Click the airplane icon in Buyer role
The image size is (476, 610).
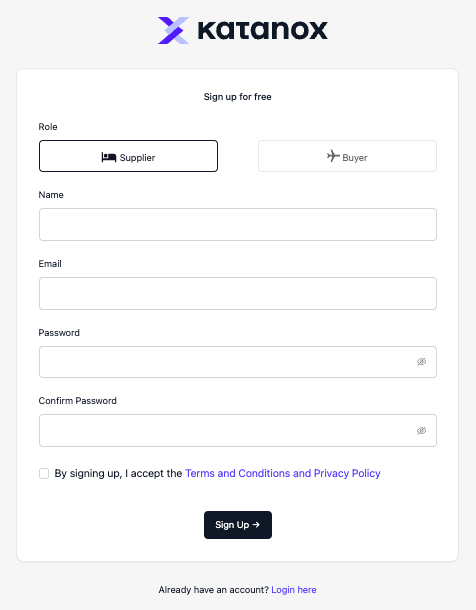(333, 156)
